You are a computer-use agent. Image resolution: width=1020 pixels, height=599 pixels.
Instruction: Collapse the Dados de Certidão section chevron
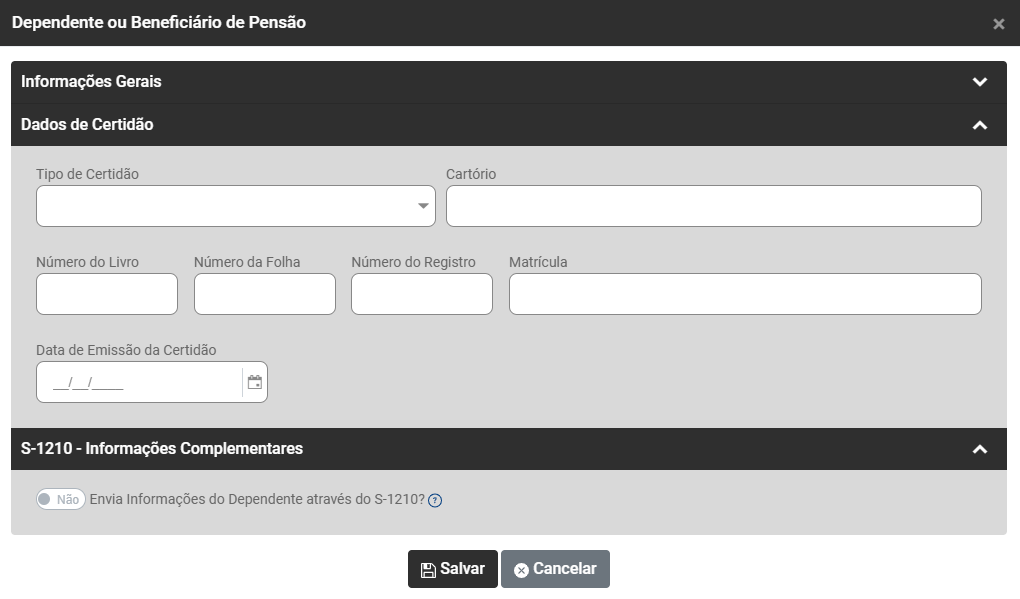click(x=980, y=125)
